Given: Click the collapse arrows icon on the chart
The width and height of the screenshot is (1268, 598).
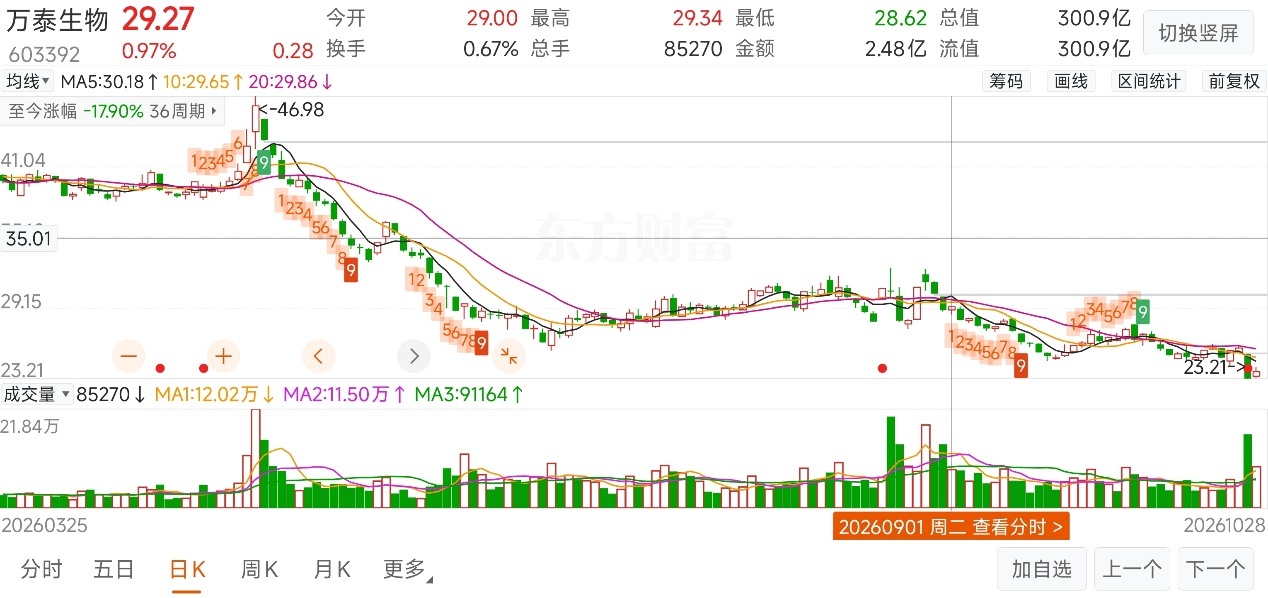Looking at the screenshot, I should click(508, 355).
